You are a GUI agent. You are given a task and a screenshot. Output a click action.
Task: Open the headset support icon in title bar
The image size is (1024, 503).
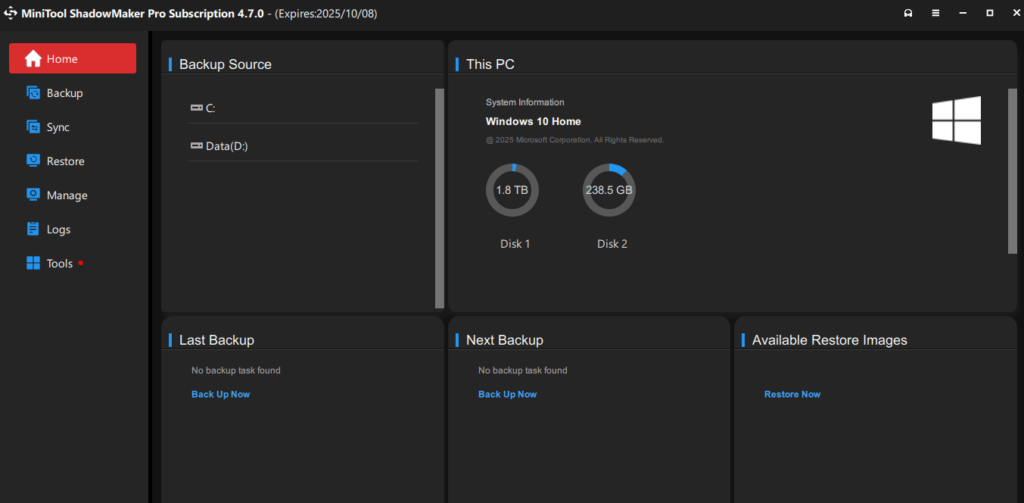point(908,13)
